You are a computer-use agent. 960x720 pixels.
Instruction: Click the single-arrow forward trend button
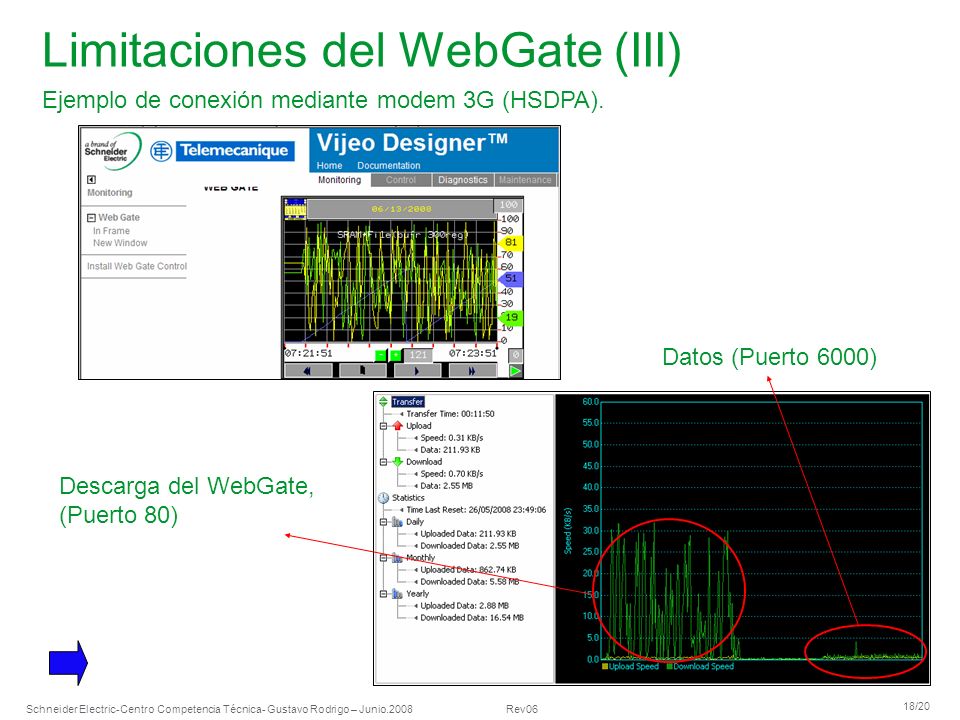(417, 370)
